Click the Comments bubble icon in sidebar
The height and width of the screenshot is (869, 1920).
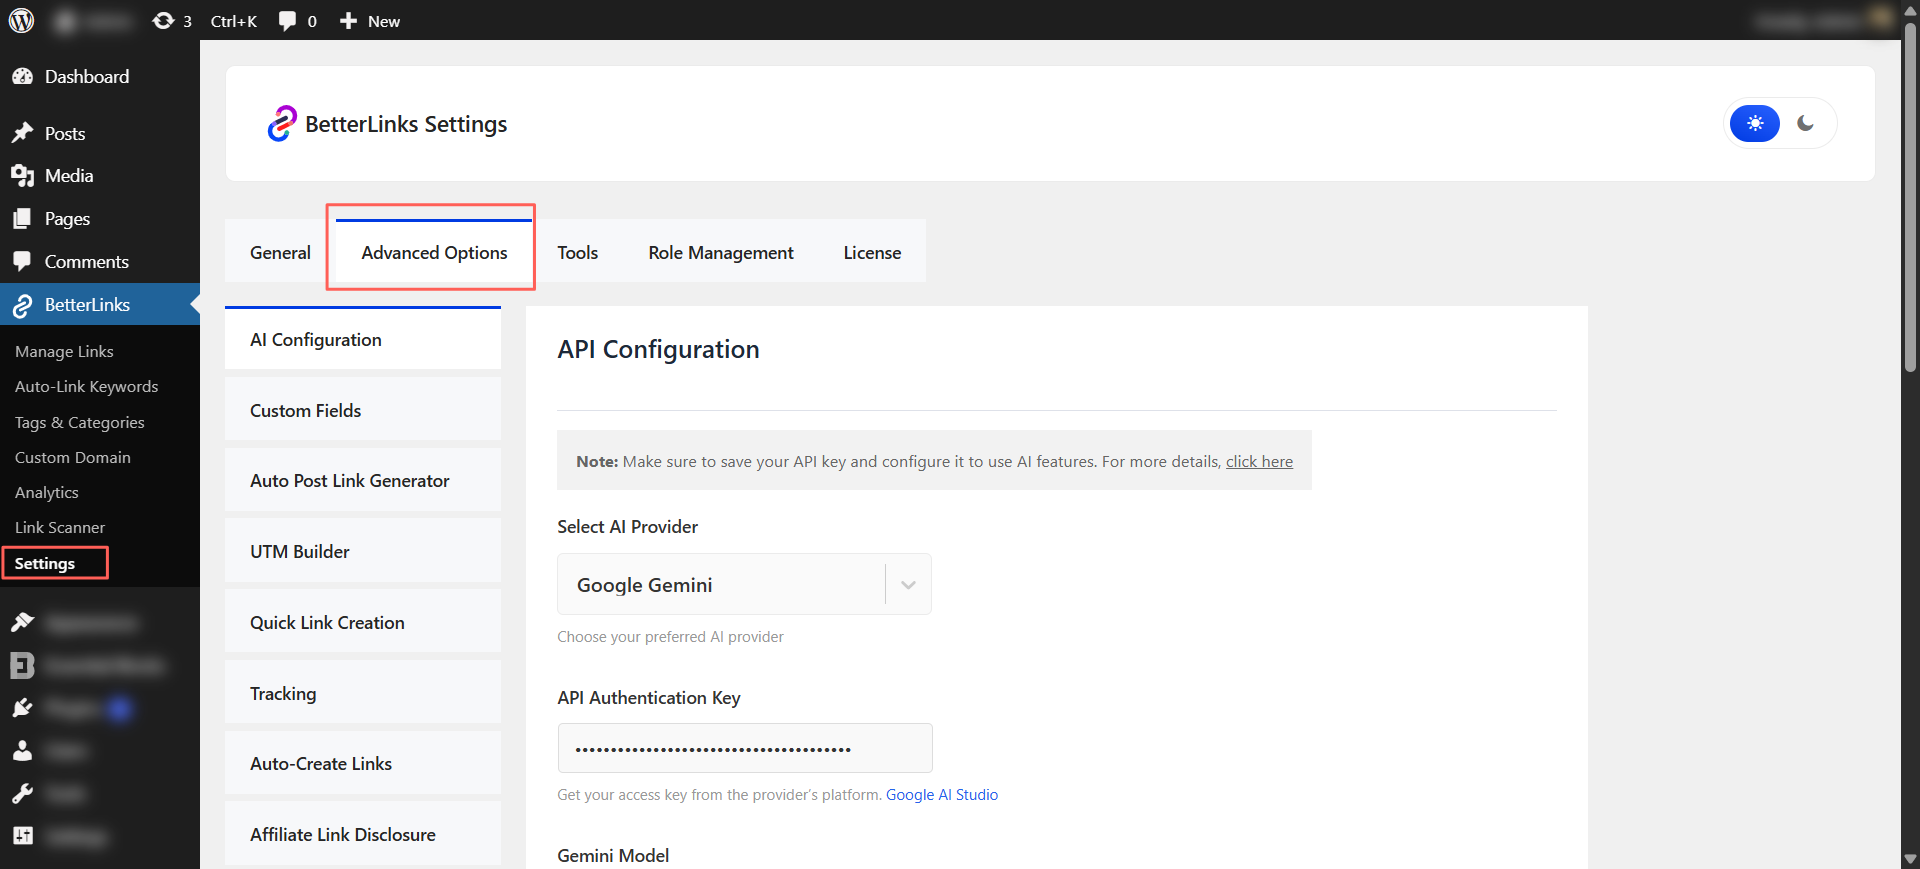click(x=22, y=261)
